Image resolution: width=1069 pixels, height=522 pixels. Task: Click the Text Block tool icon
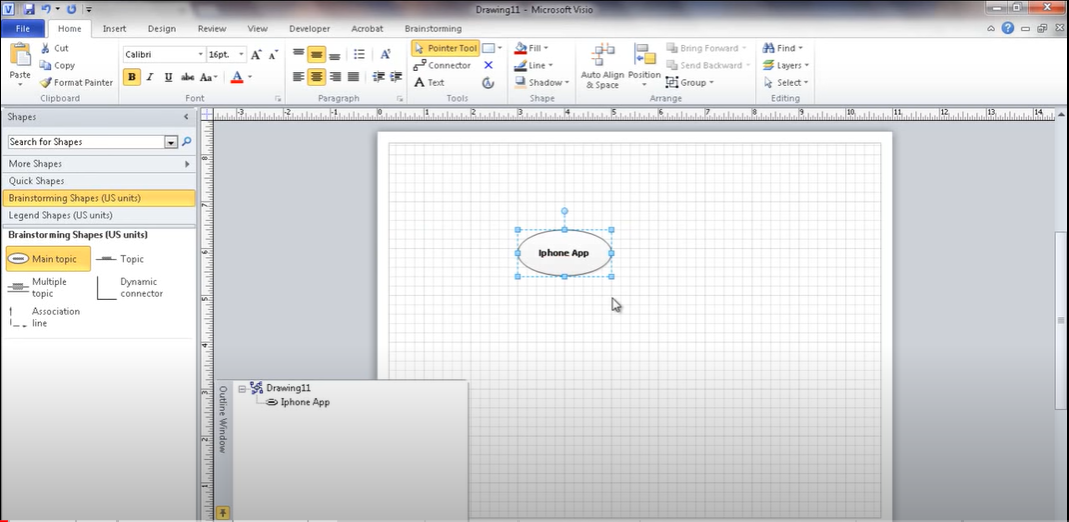tap(488, 82)
